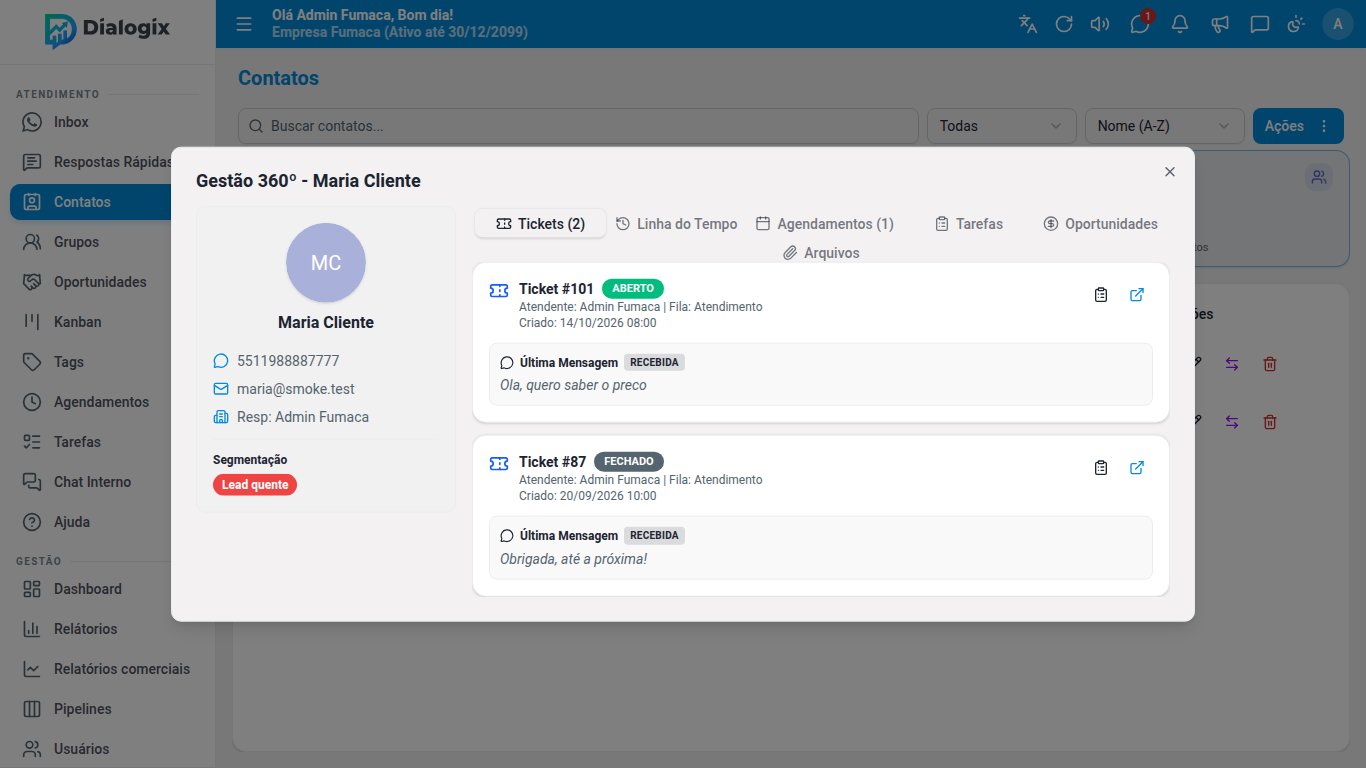
Task: Click the Dialogix logo
Action: (107, 30)
